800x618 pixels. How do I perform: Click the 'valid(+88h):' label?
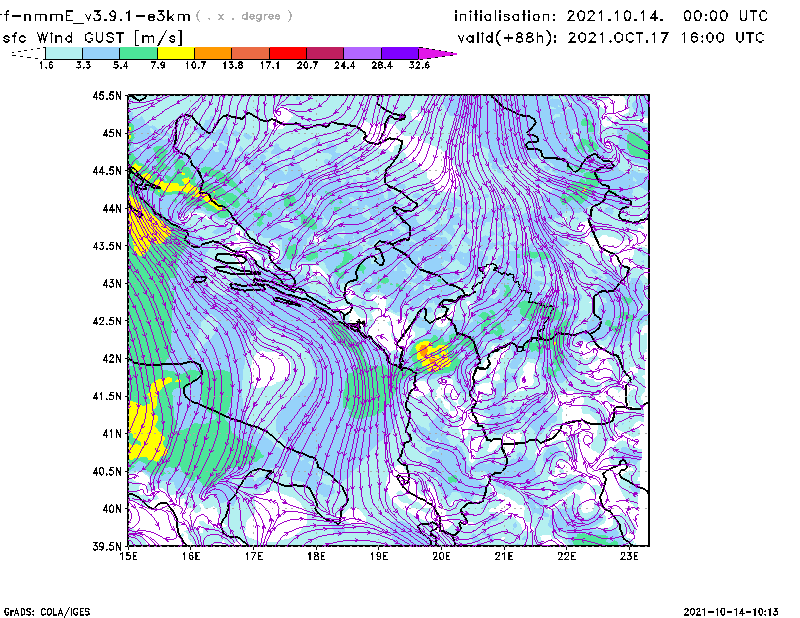(508, 38)
